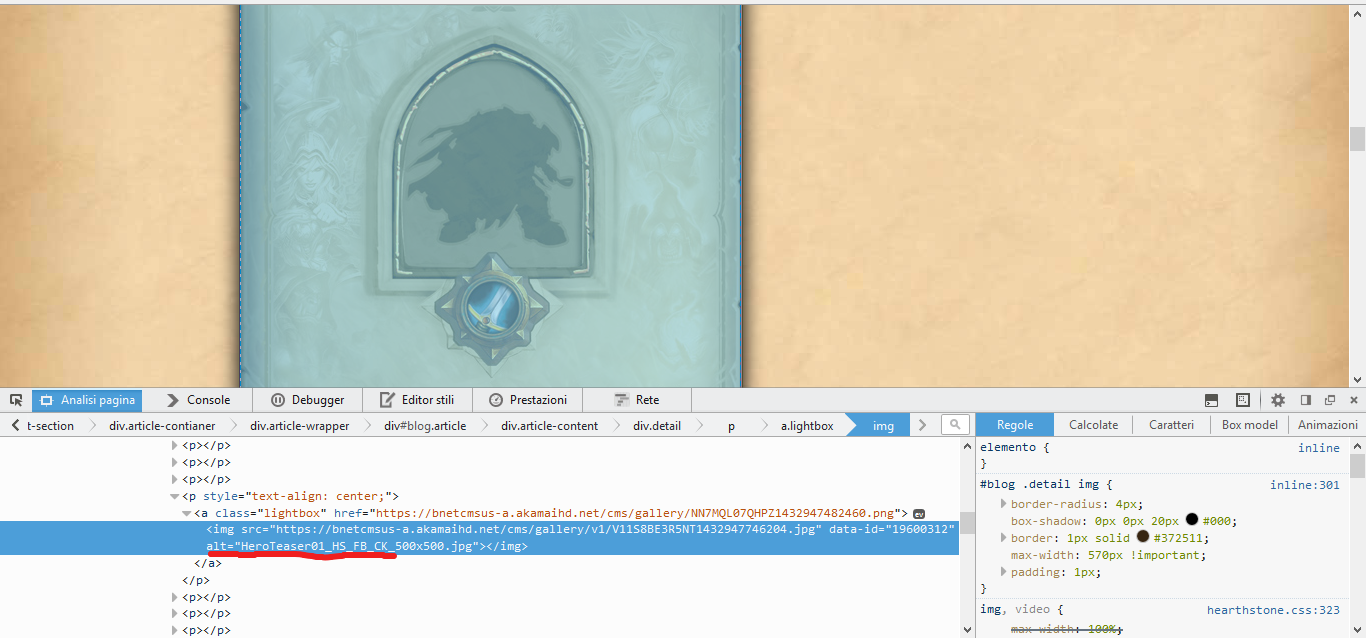Switch to the Analisi pagina tab
The height and width of the screenshot is (638, 1366).
coord(87,400)
